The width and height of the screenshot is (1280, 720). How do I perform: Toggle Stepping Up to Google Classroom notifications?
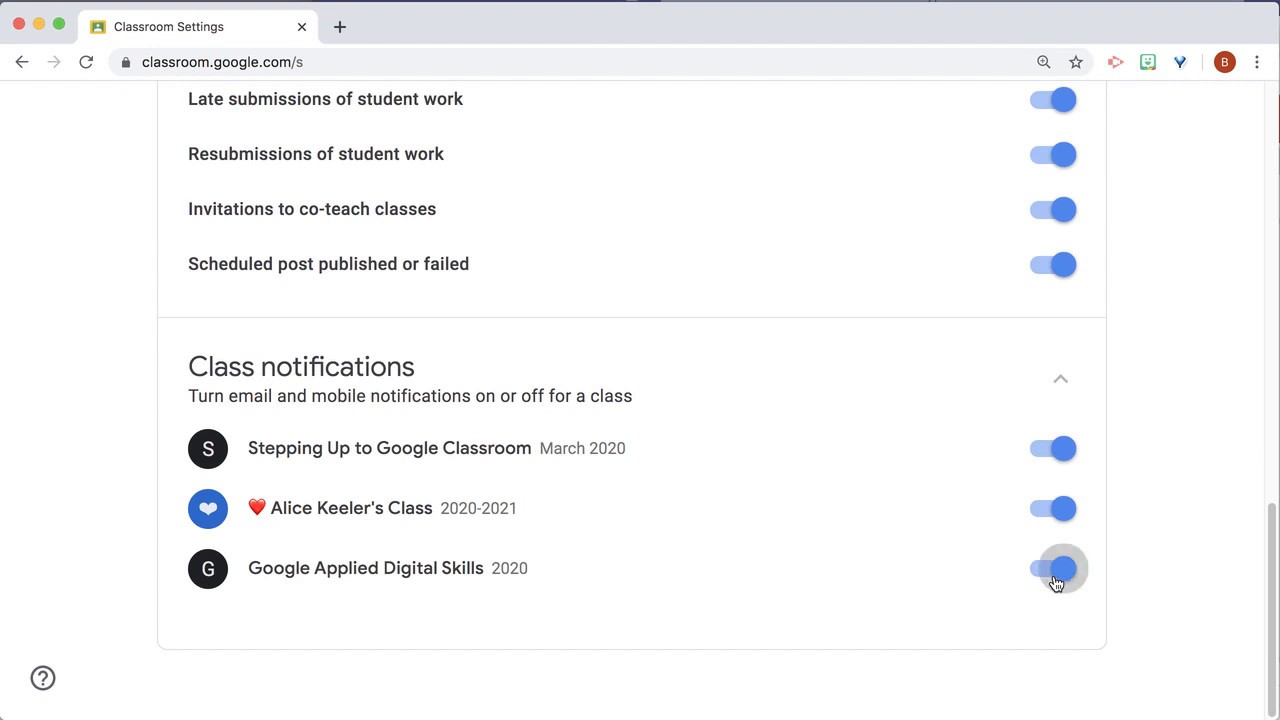click(x=1053, y=448)
